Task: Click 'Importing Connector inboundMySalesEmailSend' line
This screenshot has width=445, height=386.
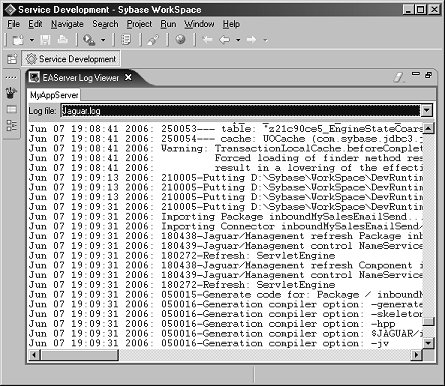Action: (226, 226)
